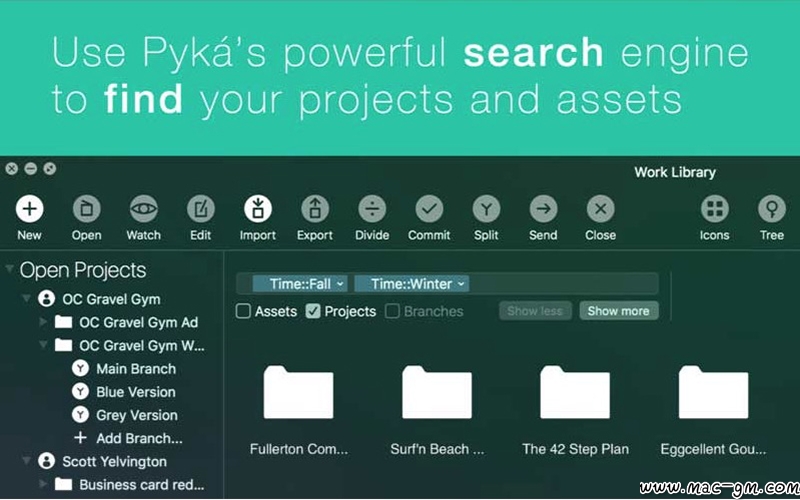Click the Open toolbar icon
The height and width of the screenshot is (500, 800).
click(87, 209)
